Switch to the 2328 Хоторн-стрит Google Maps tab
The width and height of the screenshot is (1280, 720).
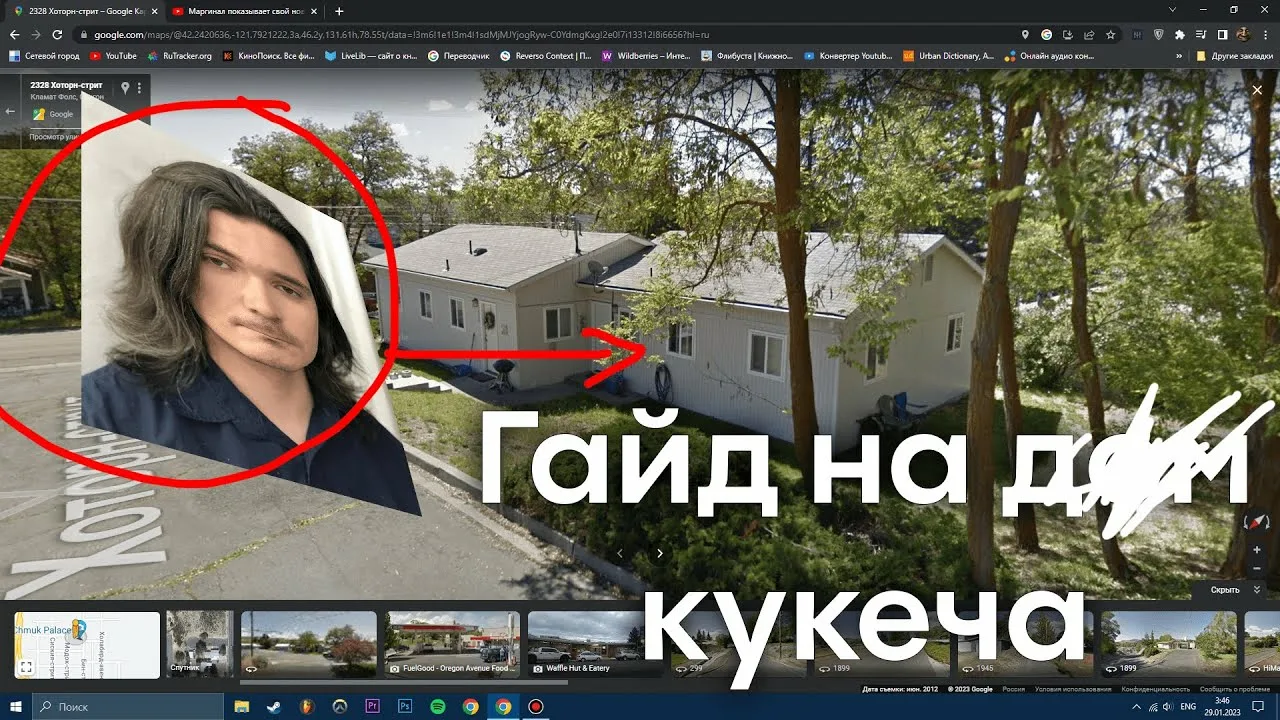click(x=84, y=11)
